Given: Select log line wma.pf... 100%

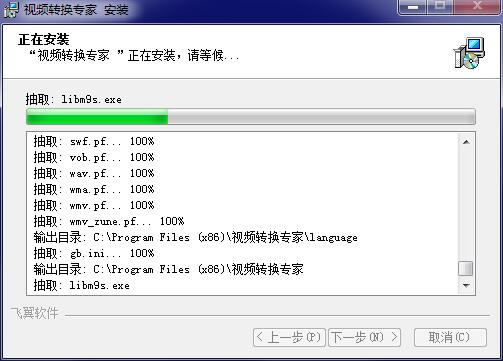Looking at the screenshot, I should (94, 189).
